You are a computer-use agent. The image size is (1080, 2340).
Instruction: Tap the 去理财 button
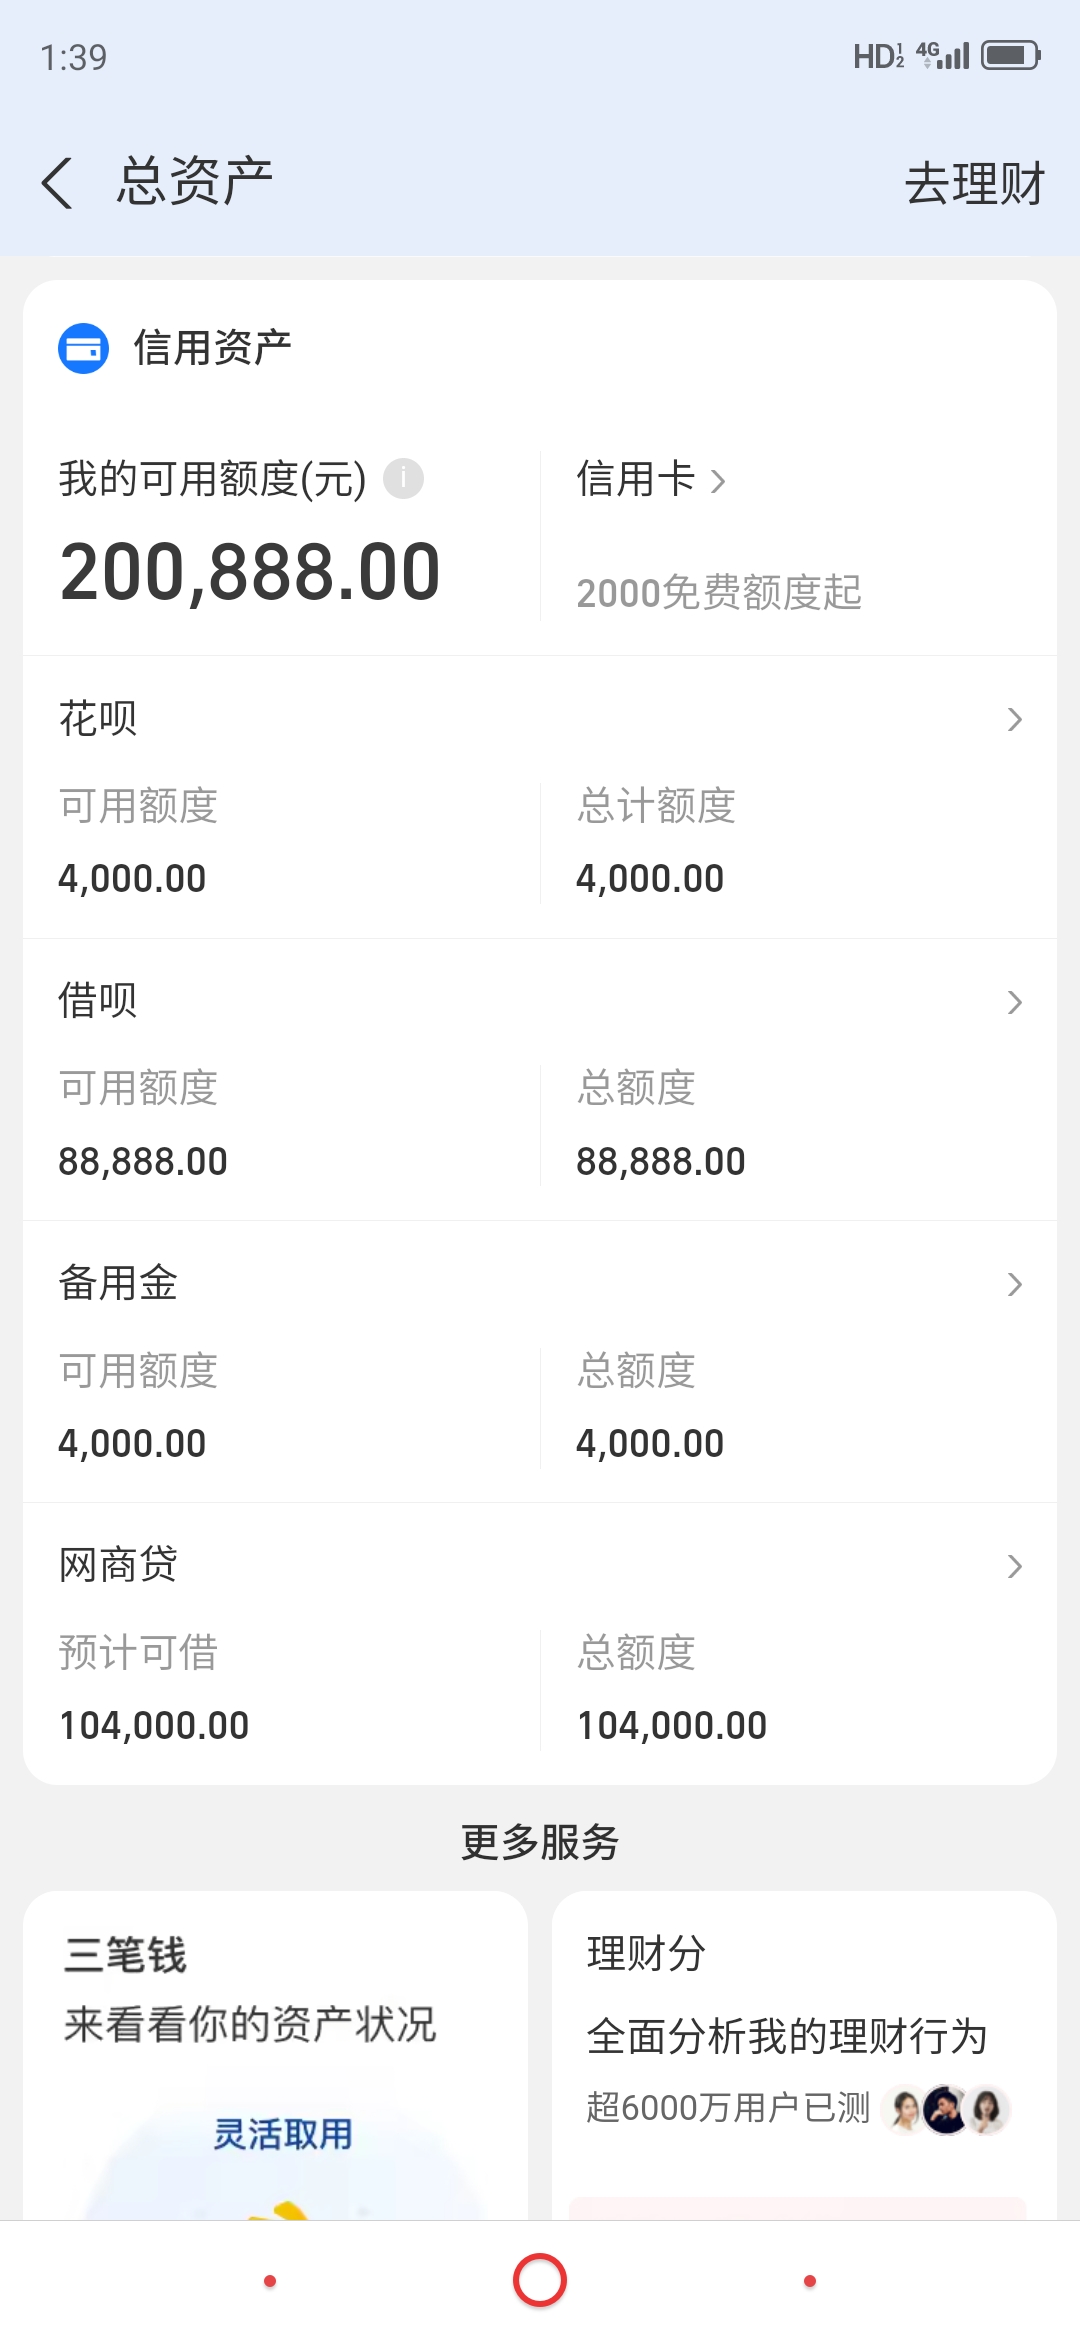pos(974,184)
